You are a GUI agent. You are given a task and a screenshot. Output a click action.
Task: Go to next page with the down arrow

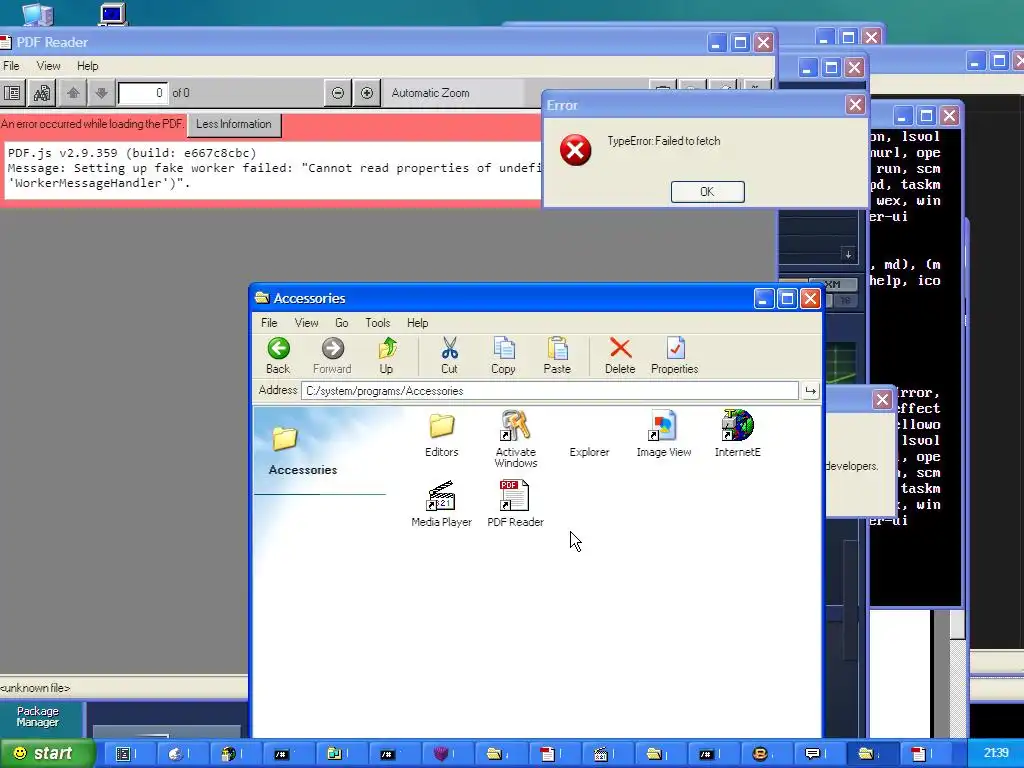click(101, 93)
